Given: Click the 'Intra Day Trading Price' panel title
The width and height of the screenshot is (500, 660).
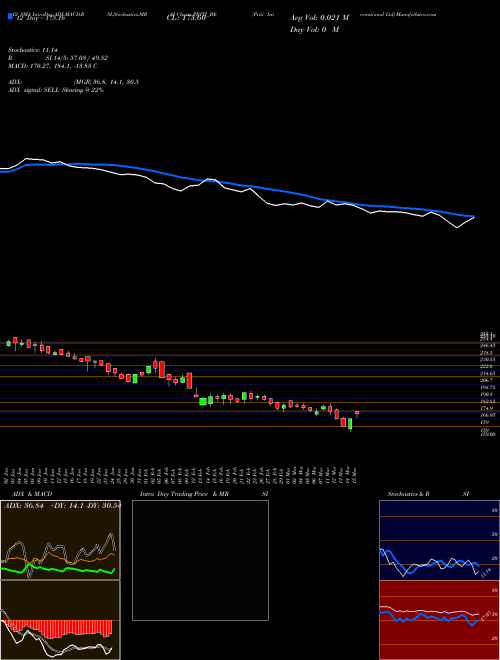Looking at the screenshot, I should tap(184, 494).
